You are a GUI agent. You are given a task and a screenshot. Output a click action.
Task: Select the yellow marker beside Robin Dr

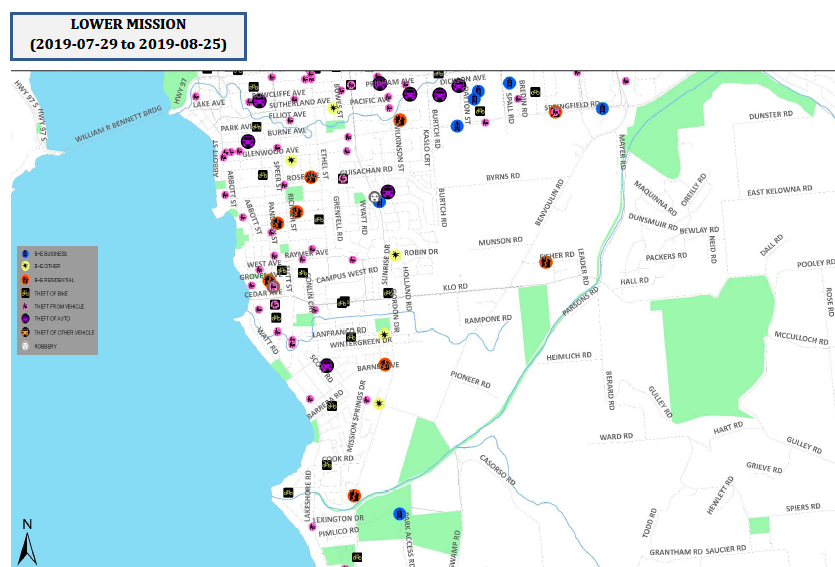[x=395, y=255]
